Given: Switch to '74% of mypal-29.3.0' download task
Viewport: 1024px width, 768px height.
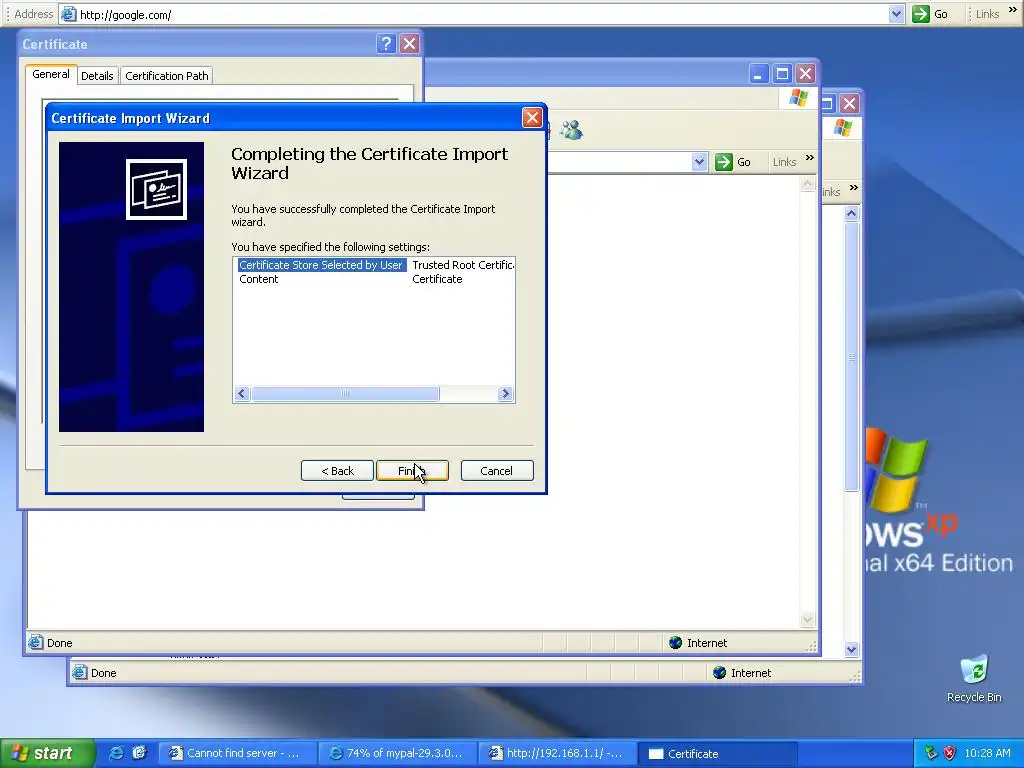Looking at the screenshot, I should coord(397,753).
